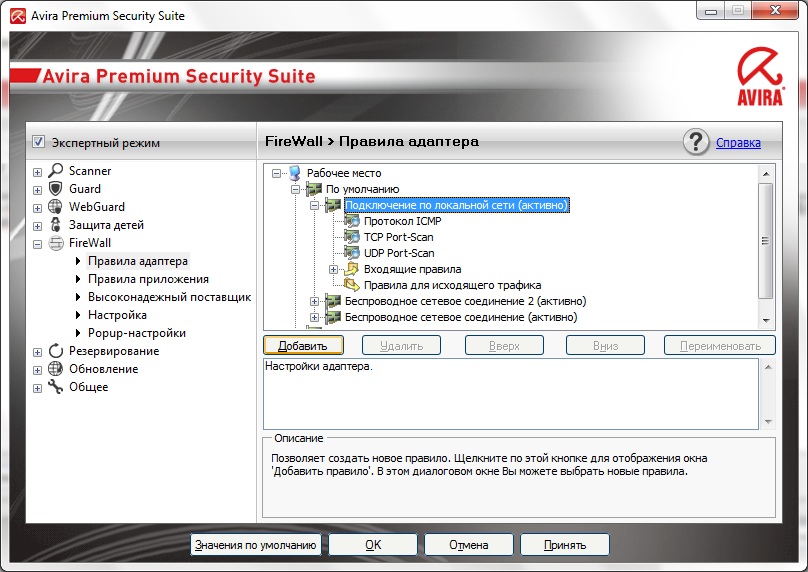Click the Рабочее место computer icon
808x572 pixels.
[295, 173]
